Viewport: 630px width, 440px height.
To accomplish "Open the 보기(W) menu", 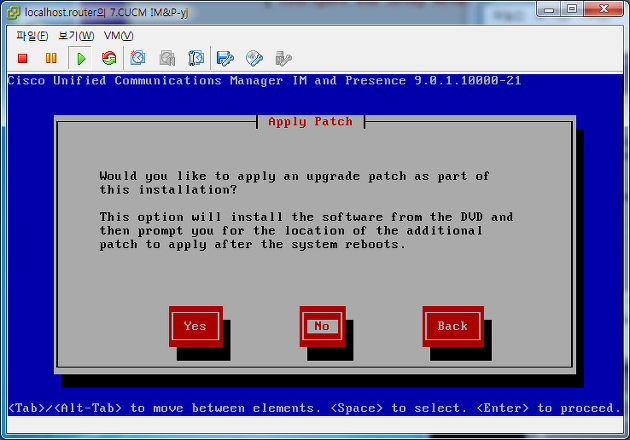I will click(x=76, y=36).
